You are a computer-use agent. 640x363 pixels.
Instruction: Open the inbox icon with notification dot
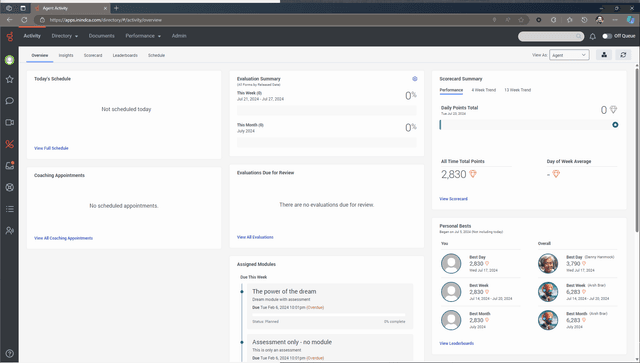point(9,166)
